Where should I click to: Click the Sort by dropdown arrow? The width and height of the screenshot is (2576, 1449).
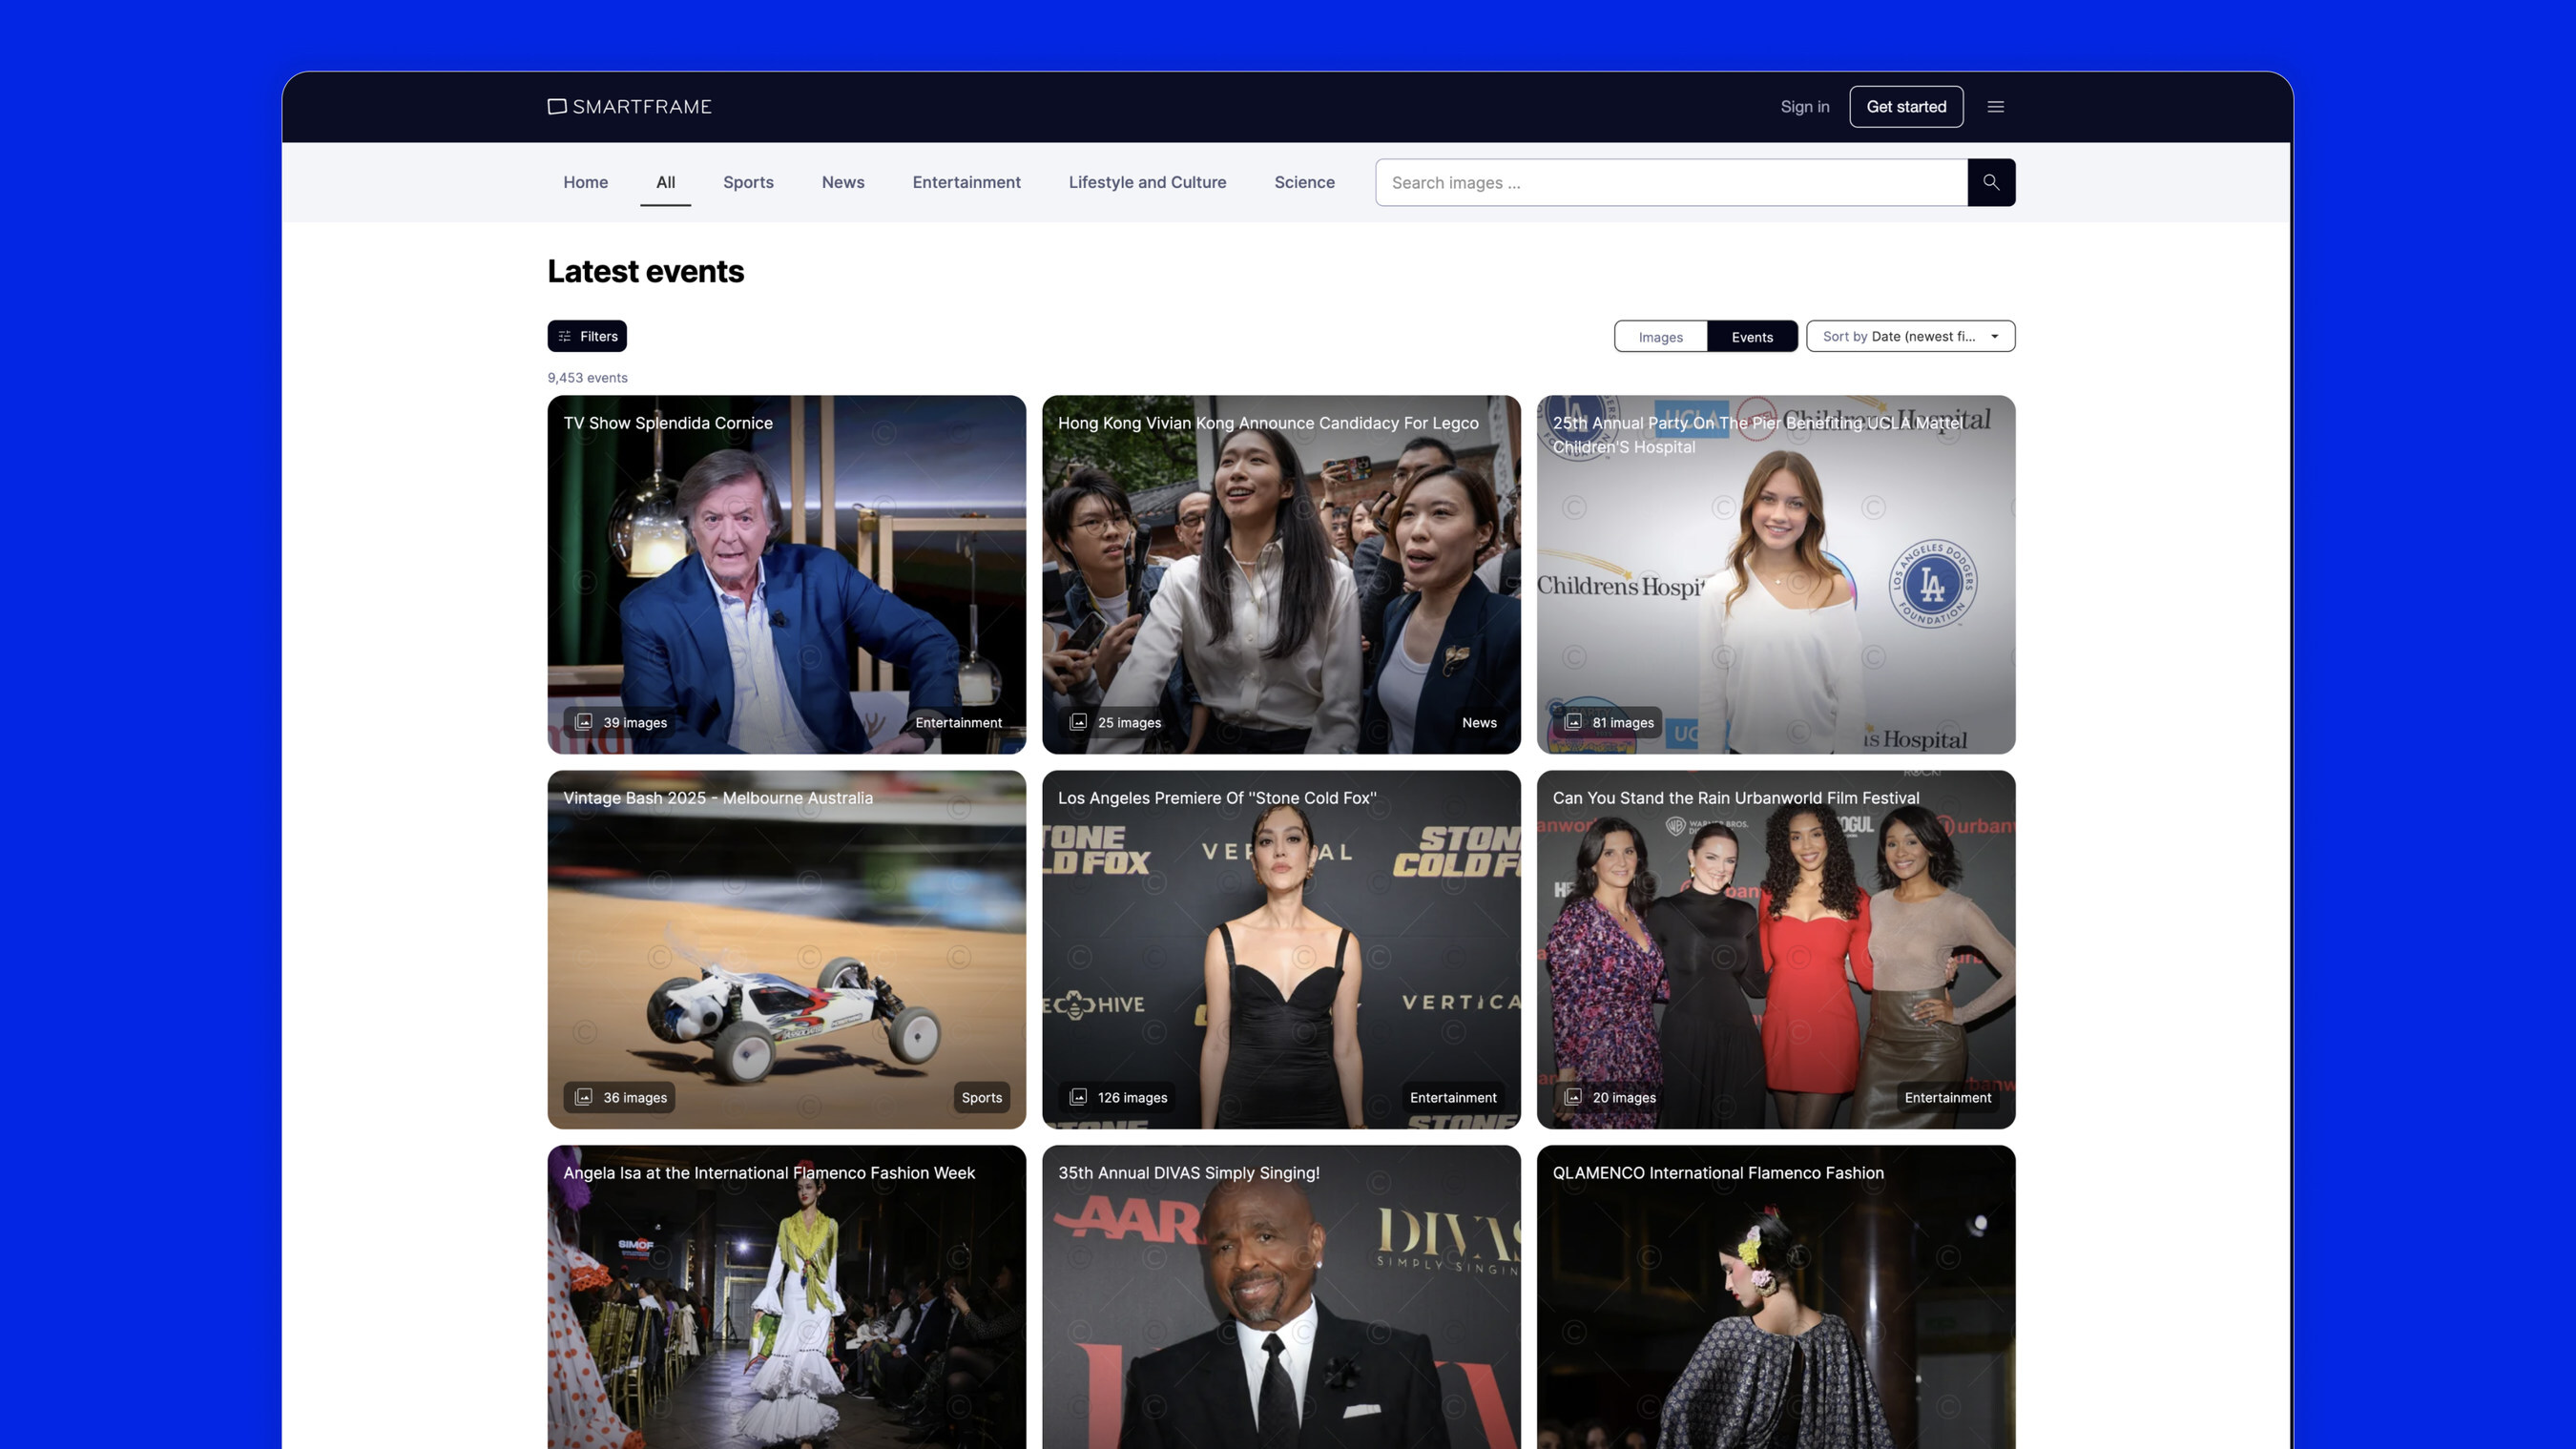click(x=1994, y=336)
